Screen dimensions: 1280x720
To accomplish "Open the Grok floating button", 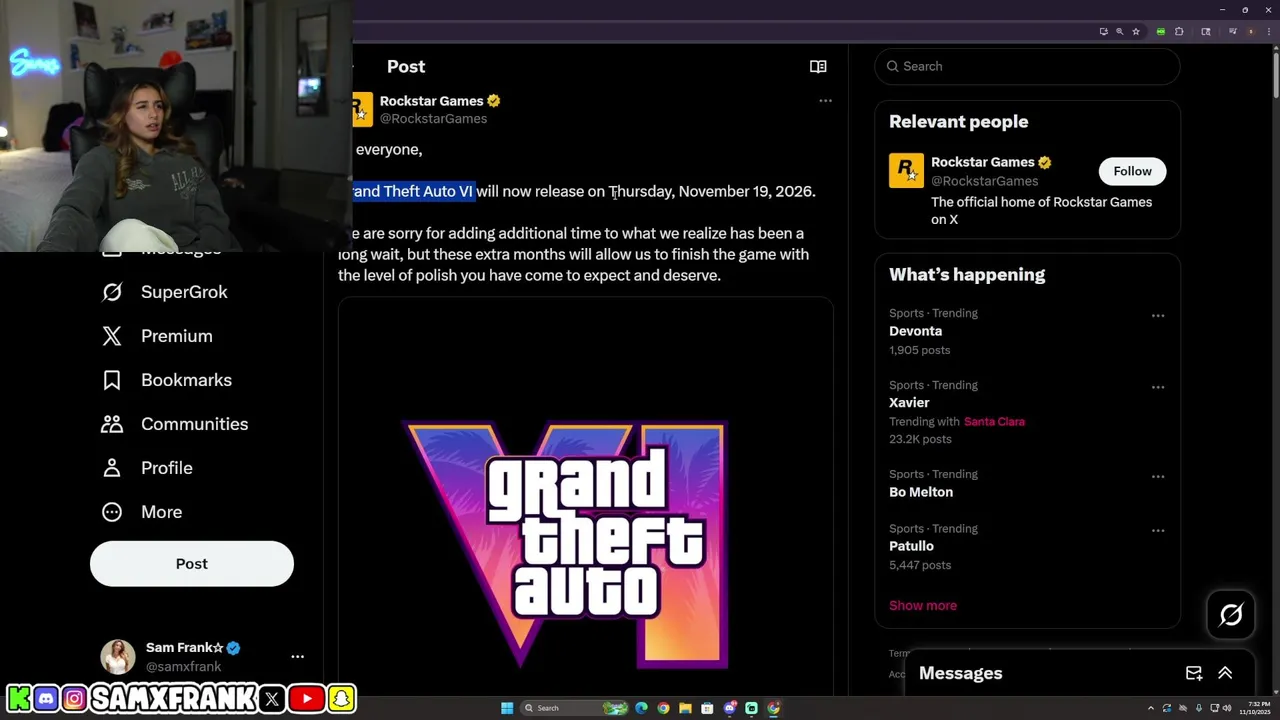I will [1231, 614].
